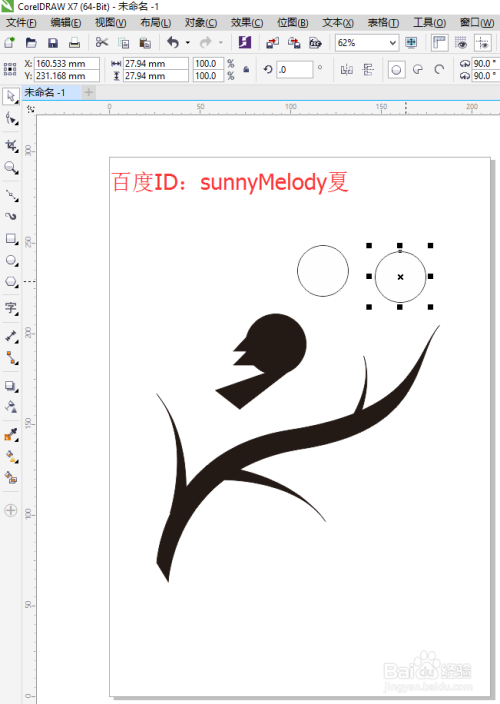
Task: Open the 62% zoom level dropdown
Action: pyautogui.click(x=393, y=43)
